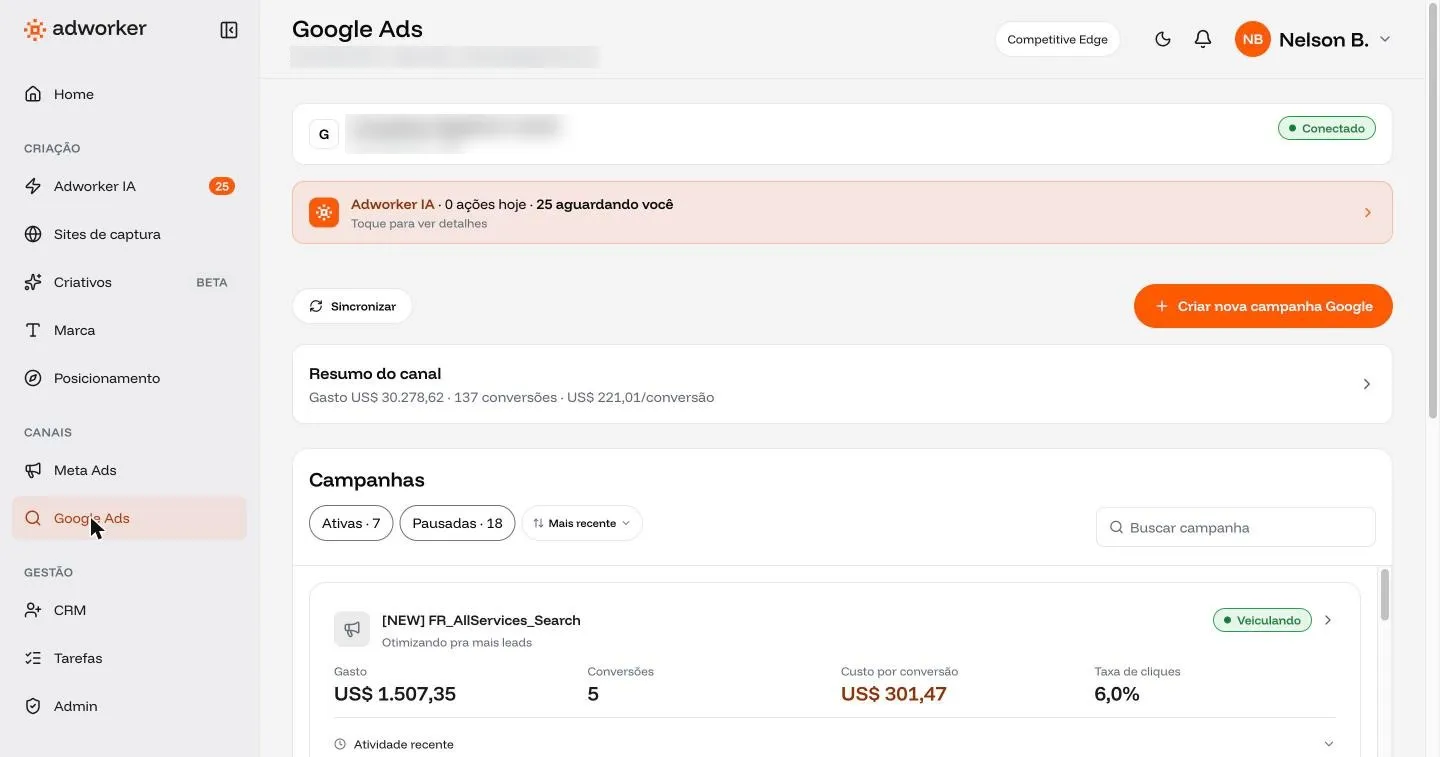Screen dimensions: 1440x757
Task: Select the Ativas · 7 filter
Action: point(351,523)
